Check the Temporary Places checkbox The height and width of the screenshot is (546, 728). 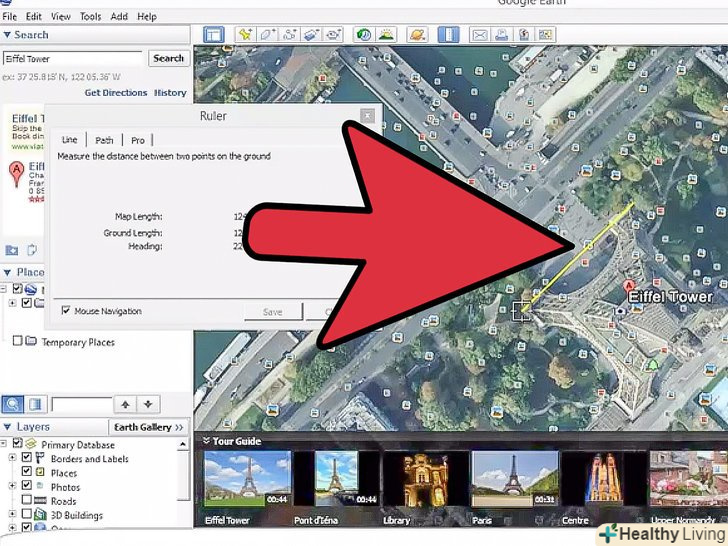(17, 342)
